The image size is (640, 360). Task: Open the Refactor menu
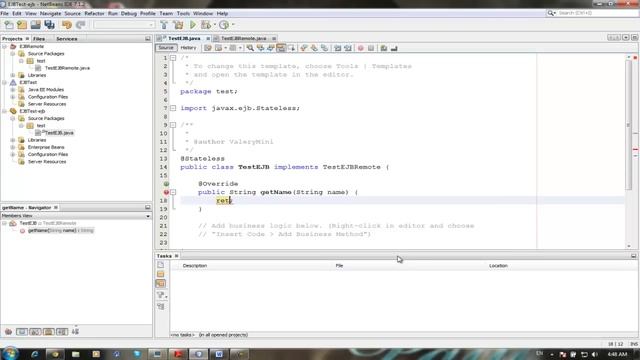[x=94, y=13]
